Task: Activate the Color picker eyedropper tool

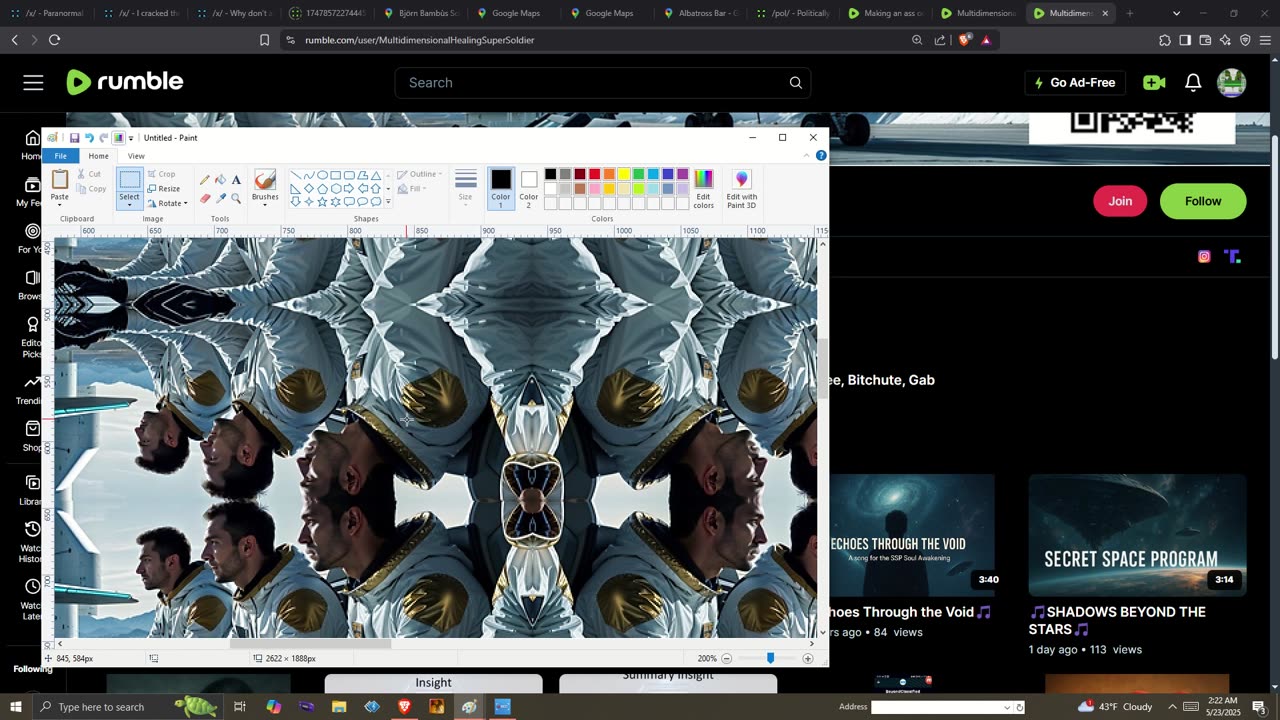Action: coord(220,198)
